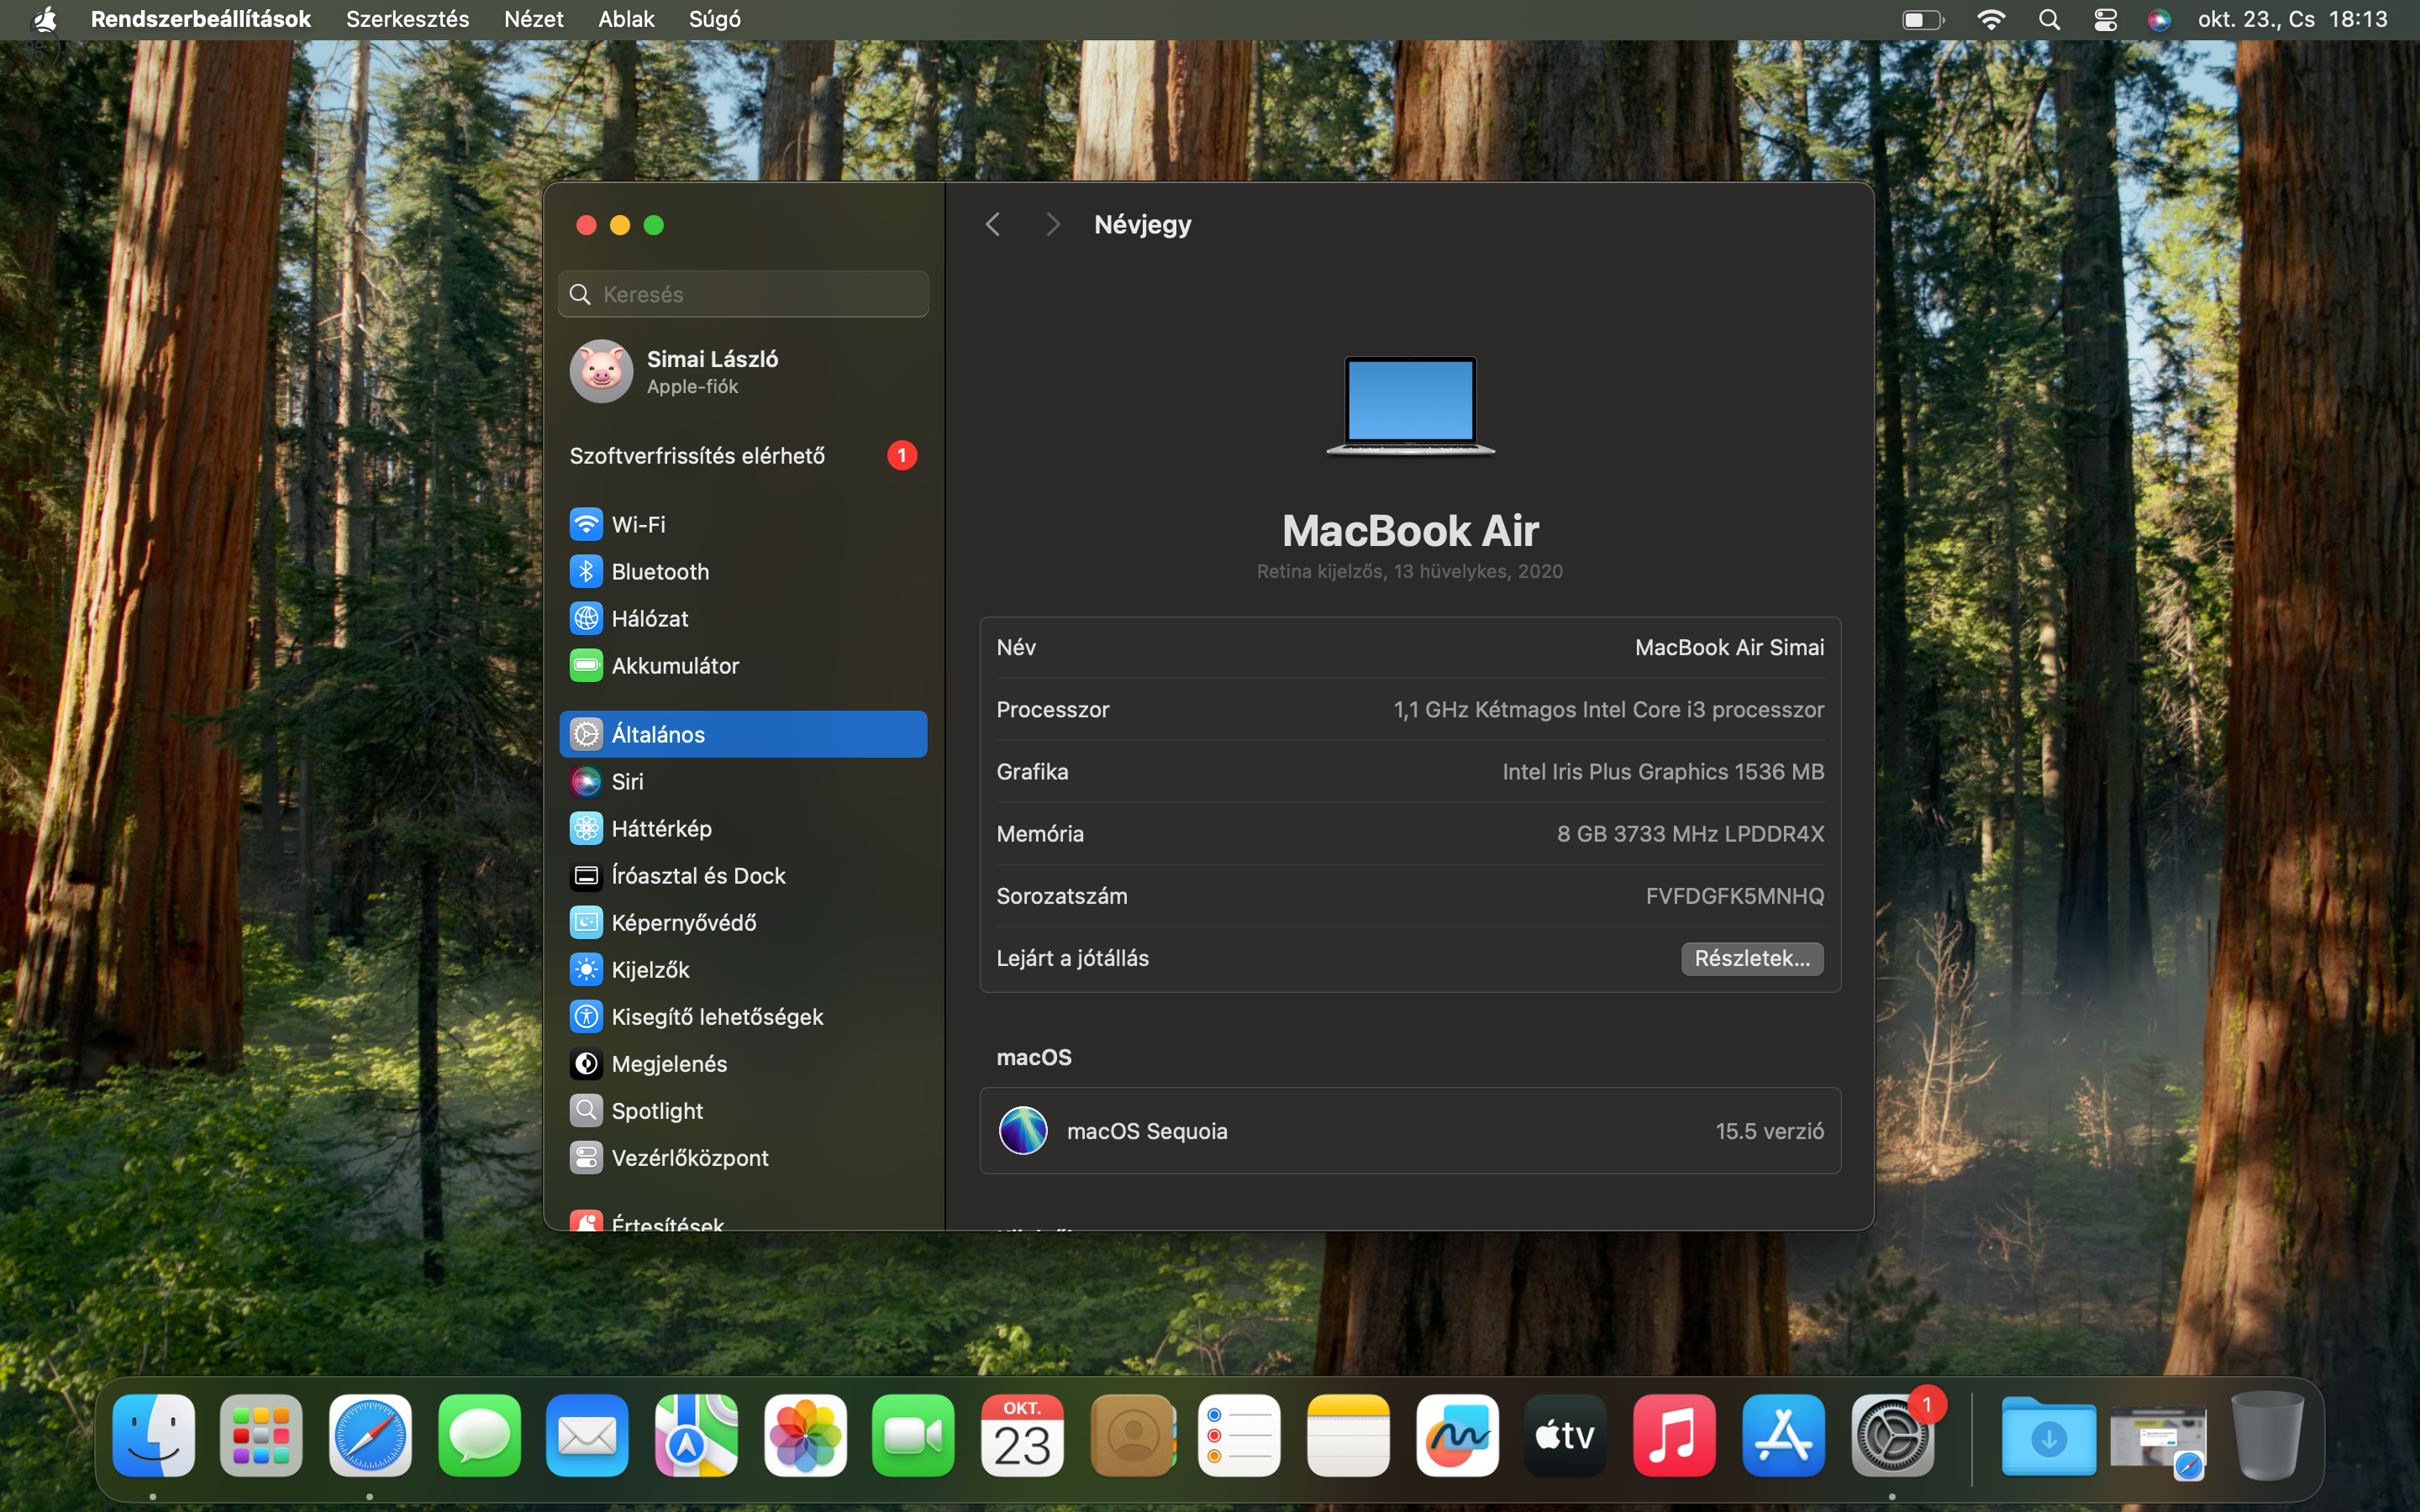Viewport: 2420px width, 1512px height.
Task: Open the Nézet menu
Action: point(533,19)
